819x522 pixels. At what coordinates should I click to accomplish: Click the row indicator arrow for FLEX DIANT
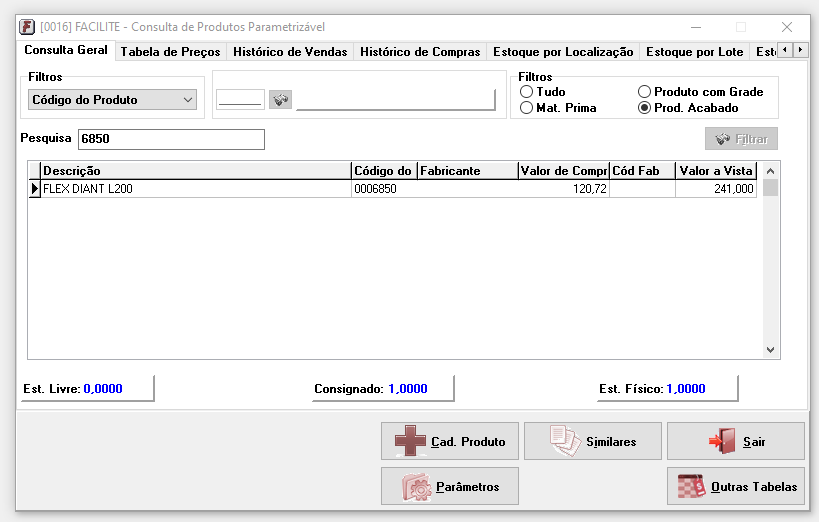tap(34, 189)
